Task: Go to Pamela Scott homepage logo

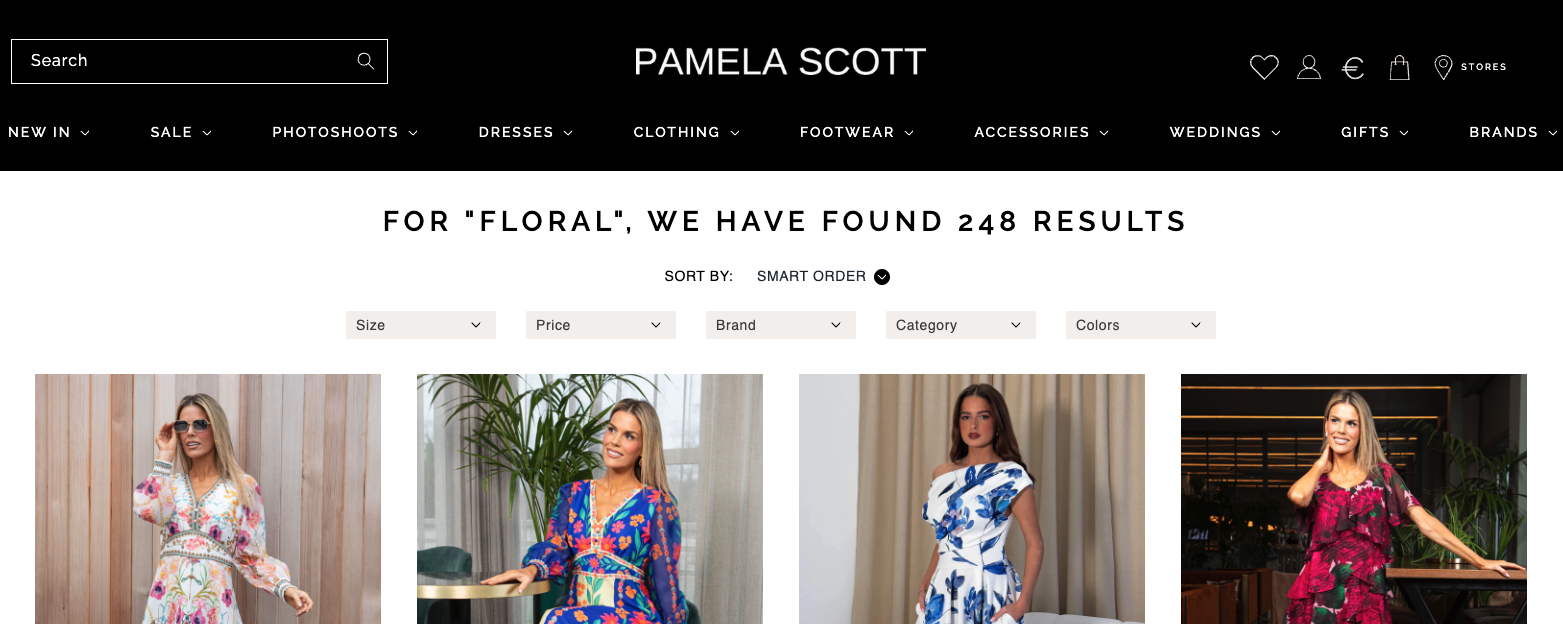Action: click(780, 62)
